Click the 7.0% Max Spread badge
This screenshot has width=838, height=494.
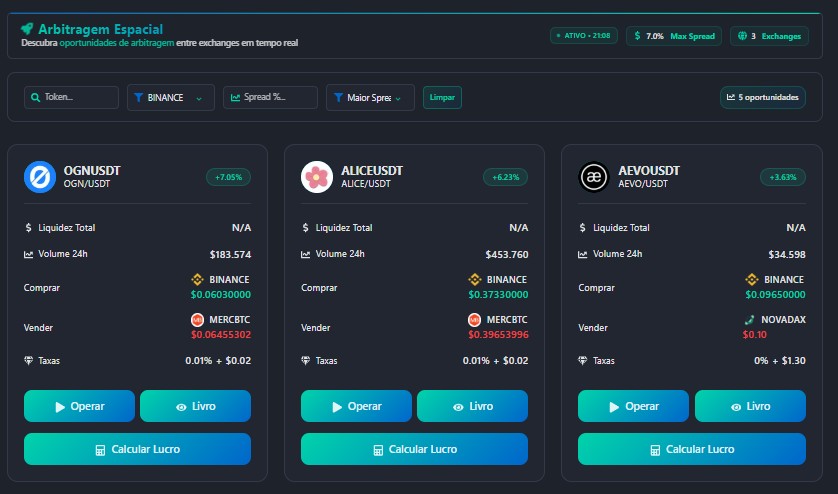[x=675, y=36]
